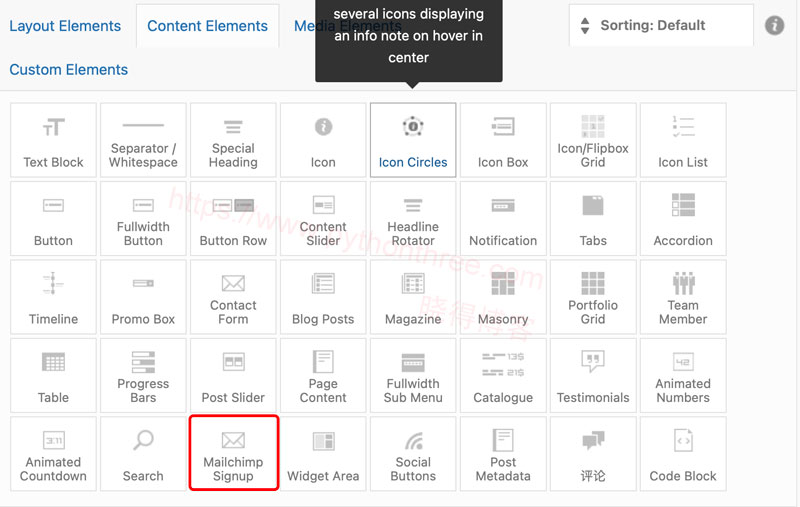Select the Special Heading element
800x507 pixels.
point(233,140)
